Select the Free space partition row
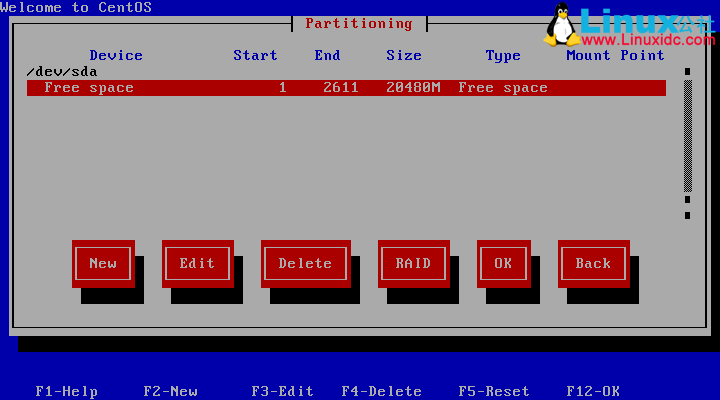Screen dimensions: 720x400 pyautogui.click(x=346, y=88)
